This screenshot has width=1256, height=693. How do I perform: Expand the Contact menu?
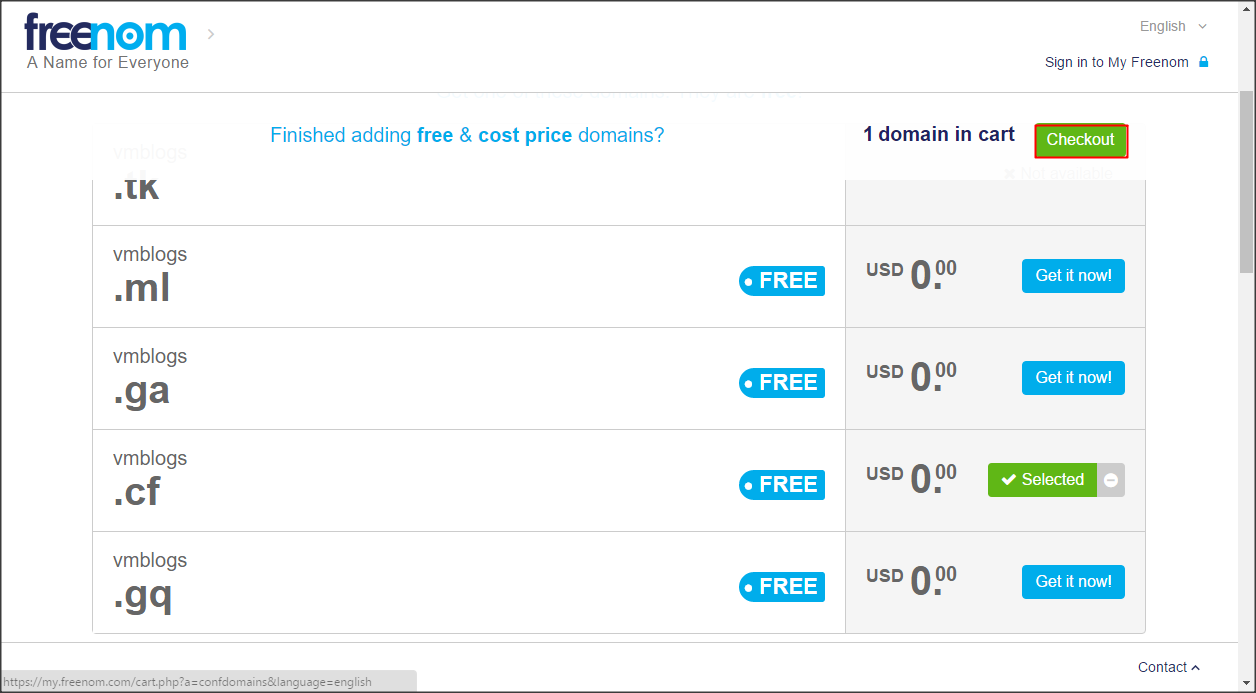(x=1168, y=667)
